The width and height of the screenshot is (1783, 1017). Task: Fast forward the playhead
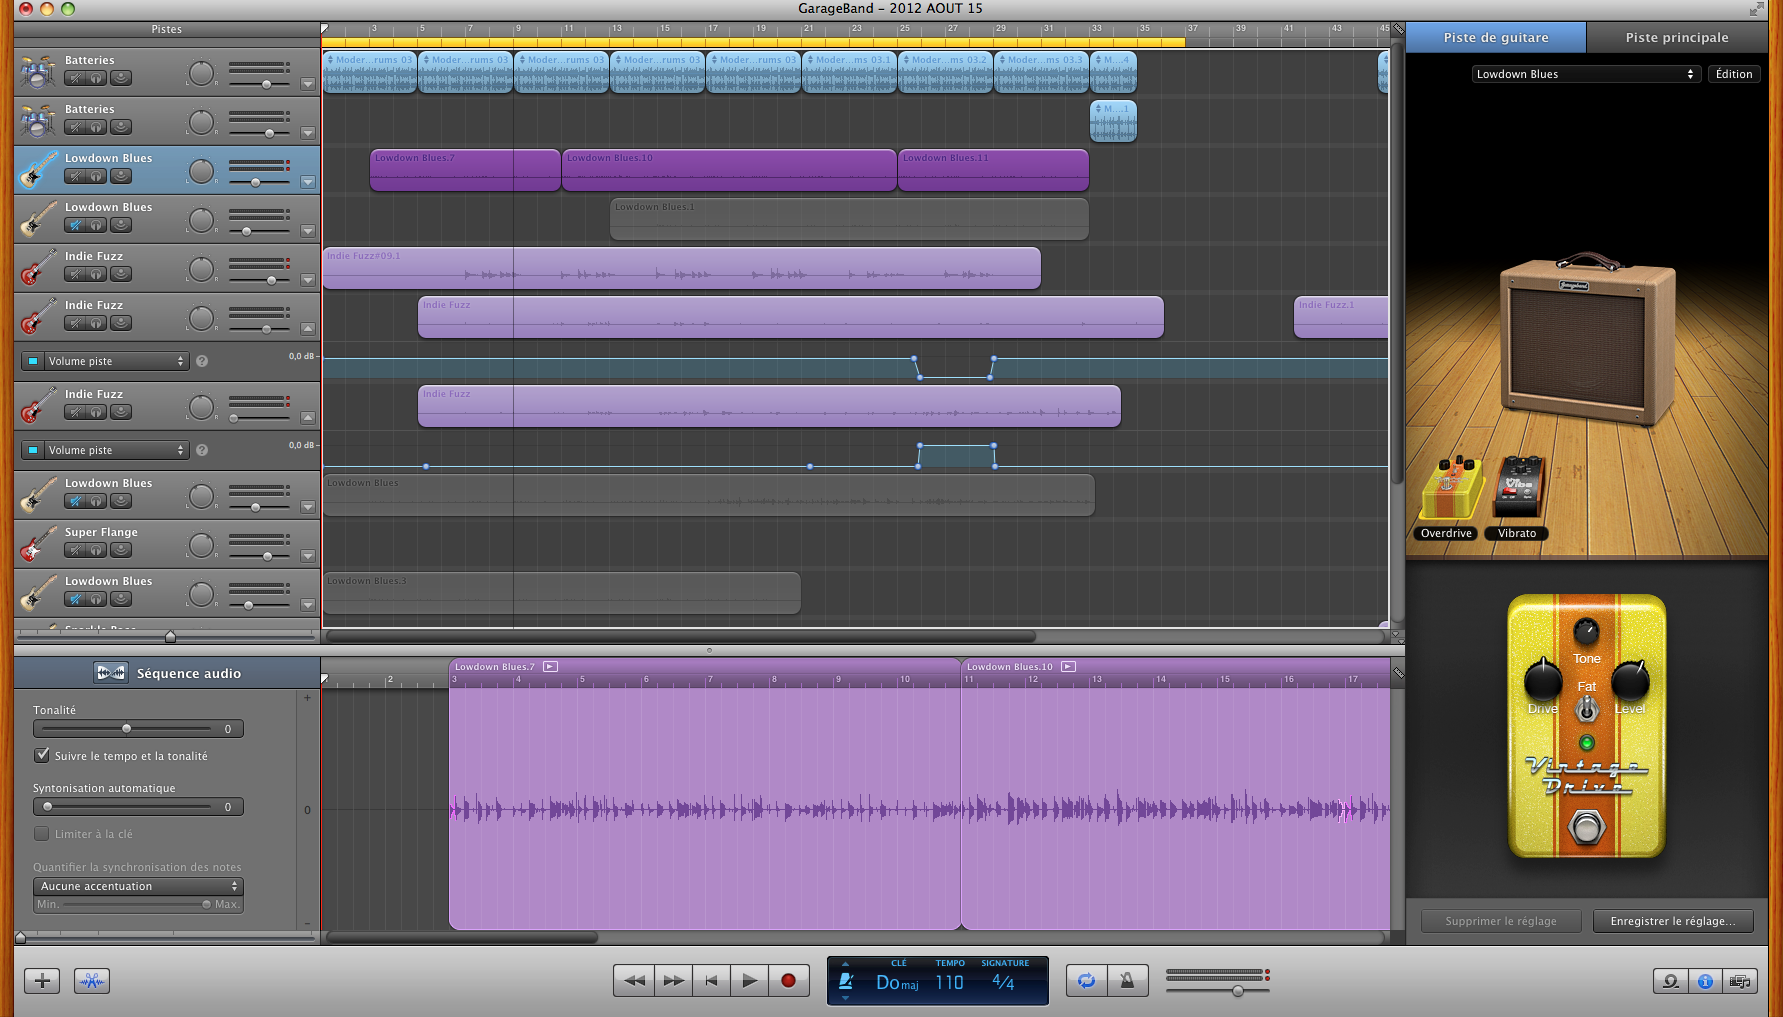pos(674,981)
